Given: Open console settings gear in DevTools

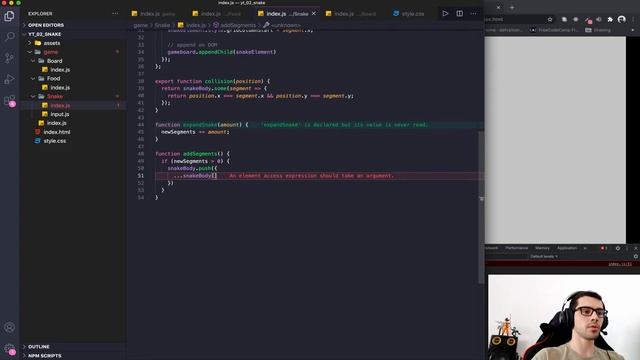Looking at the screenshot, I should click(x=636, y=256).
